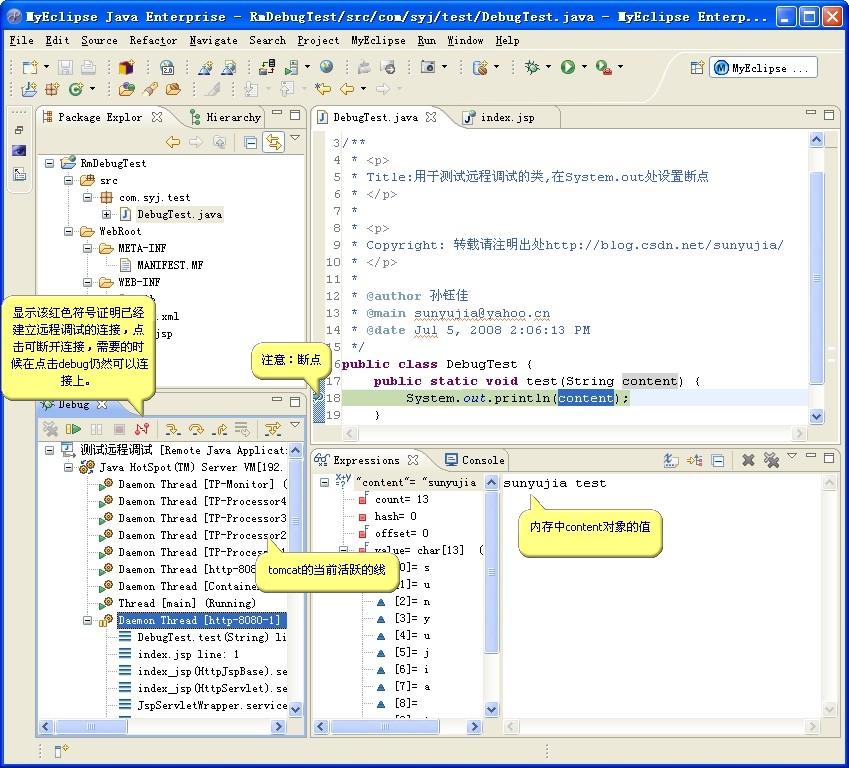Collapse the Remote Java Application launch node
This screenshot has height=768, width=849.
click(x=49, y=450)
